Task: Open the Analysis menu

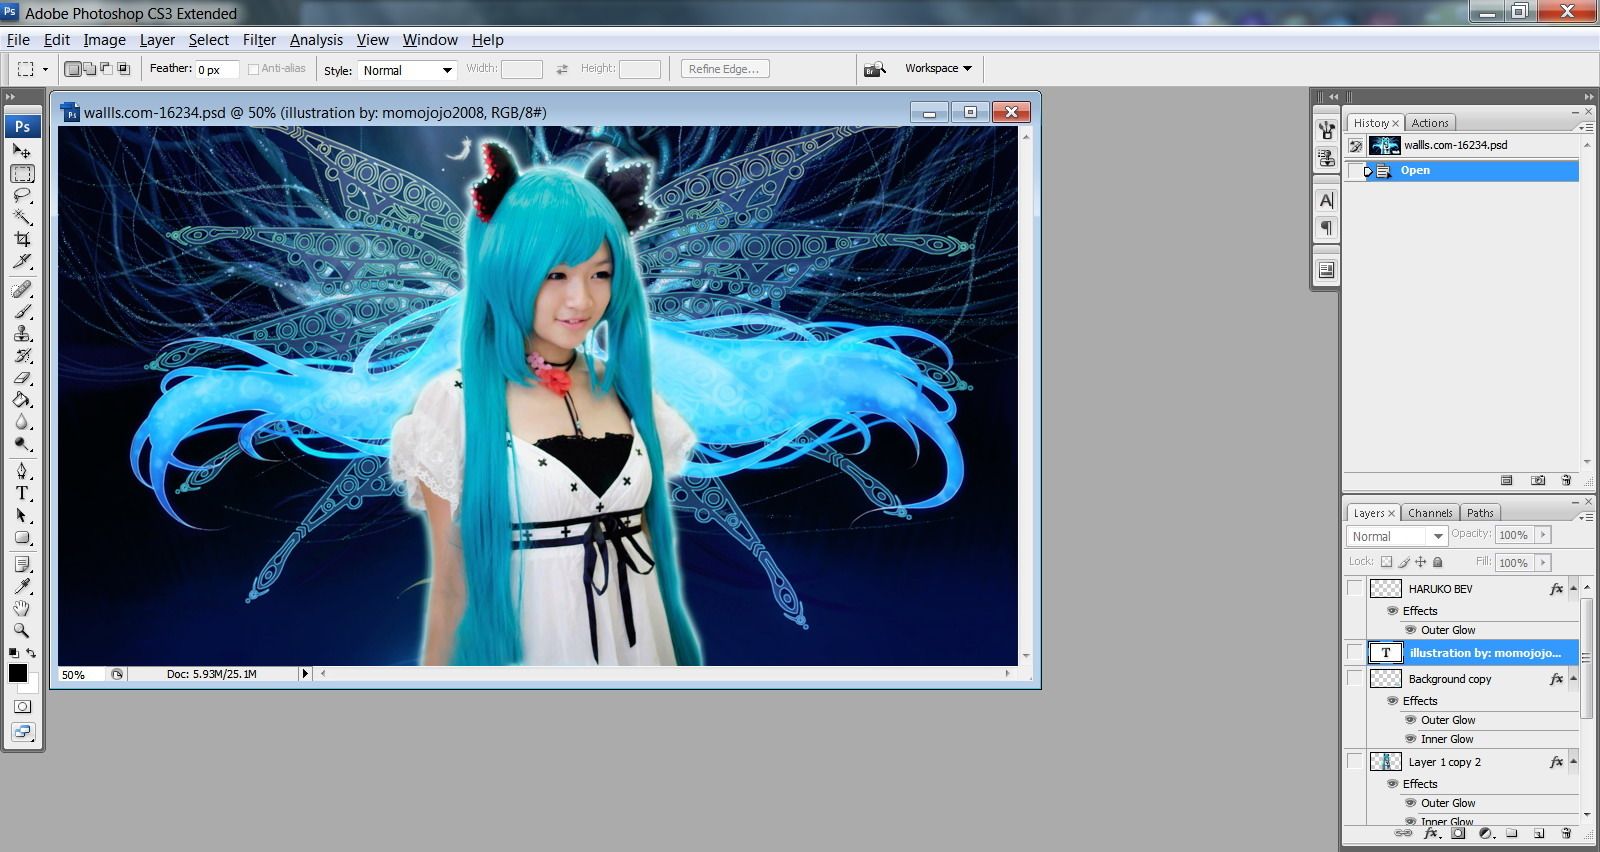Action: click(316, 40)
